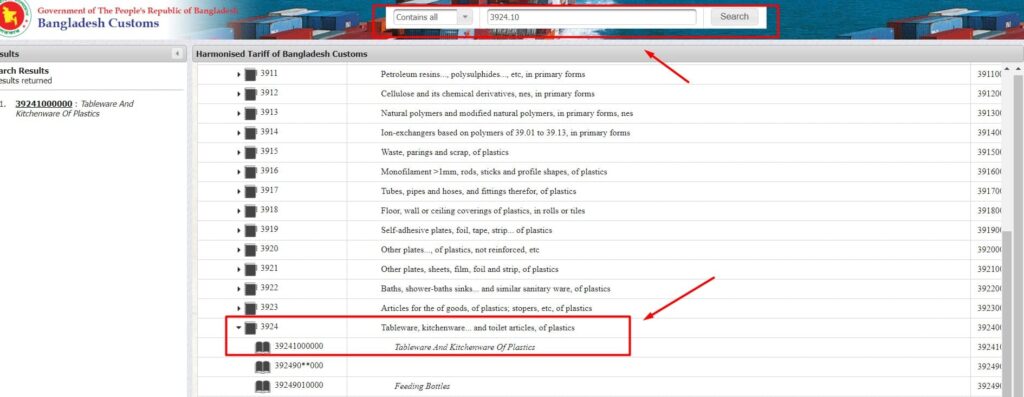Viewport: 1024px width, 397px height.
Task: Click 'Monofilament >1mm, rods, sticks' description
Action: point(494,172)
